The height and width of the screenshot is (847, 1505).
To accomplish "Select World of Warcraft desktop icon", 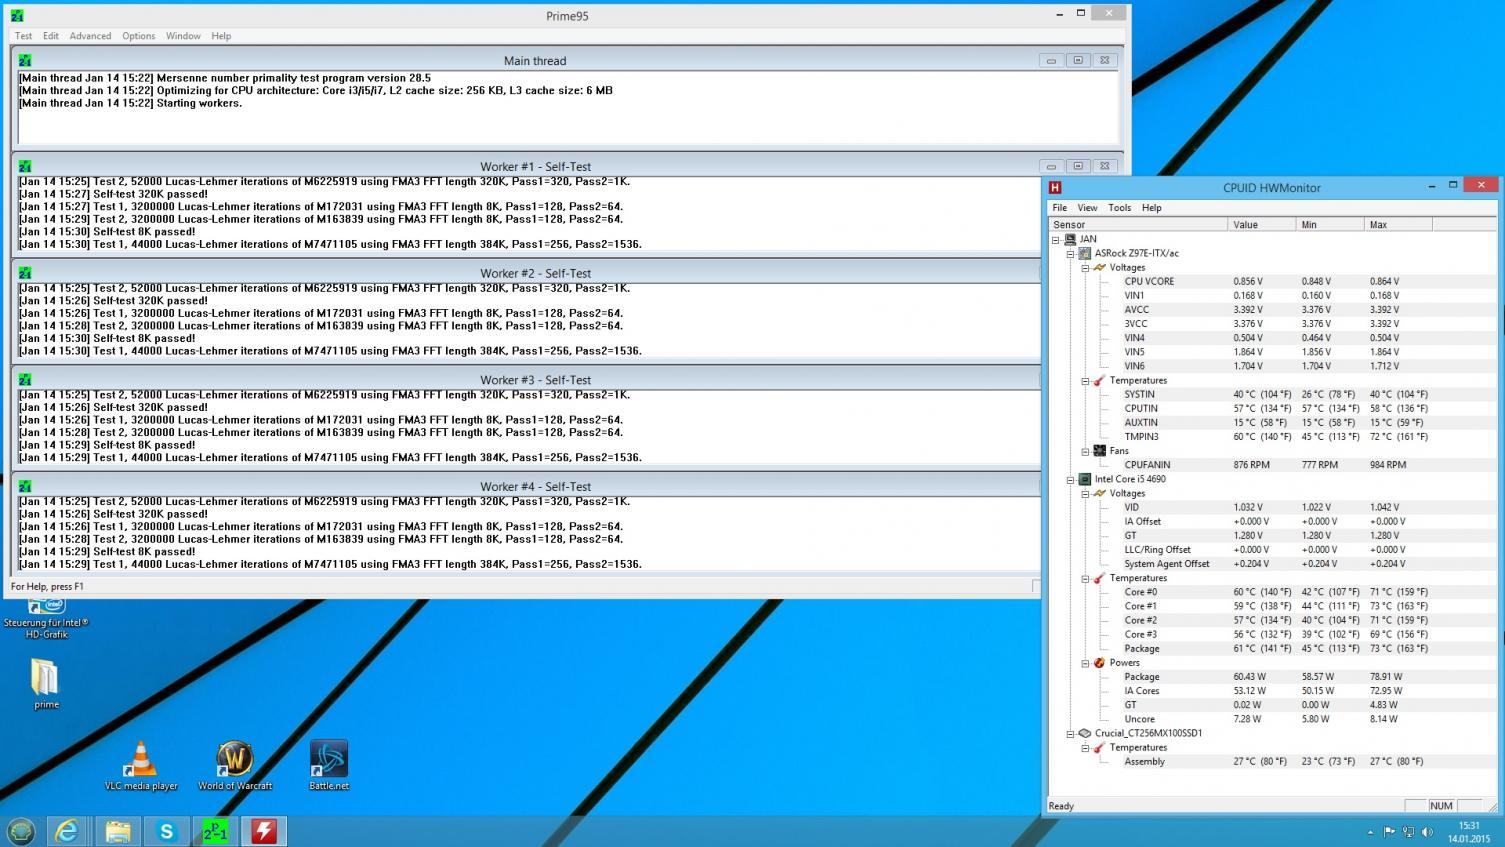I will [235, 766].
